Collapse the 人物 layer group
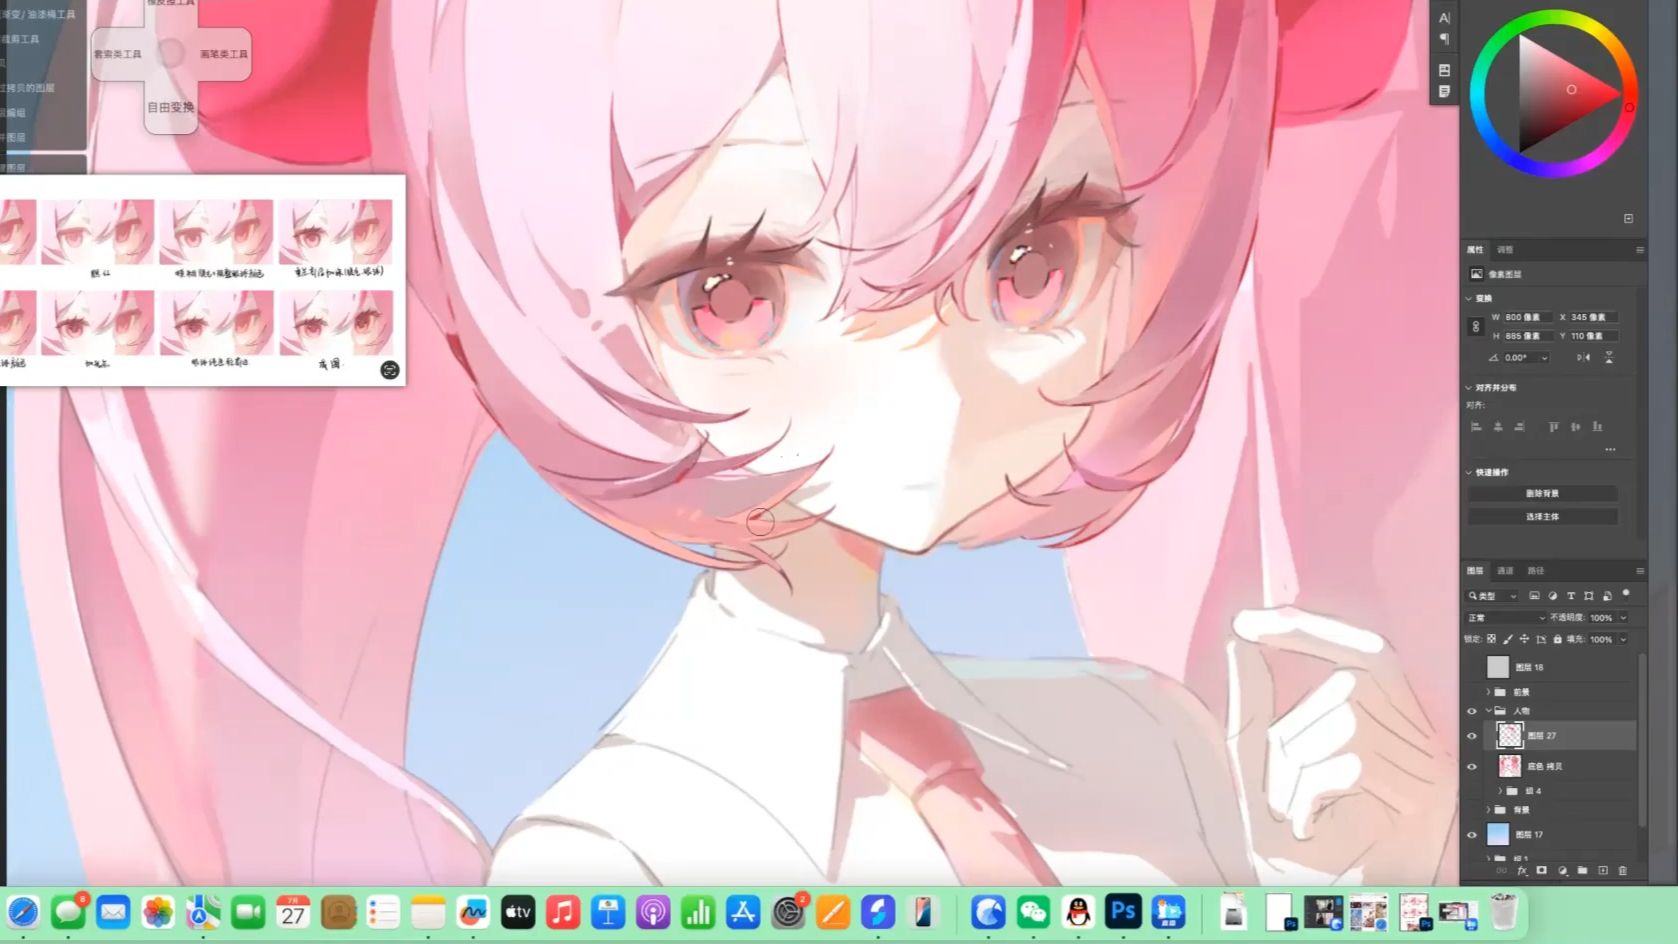Image resolution: width=1678 pixels, height=944 pixels. 1488,711
